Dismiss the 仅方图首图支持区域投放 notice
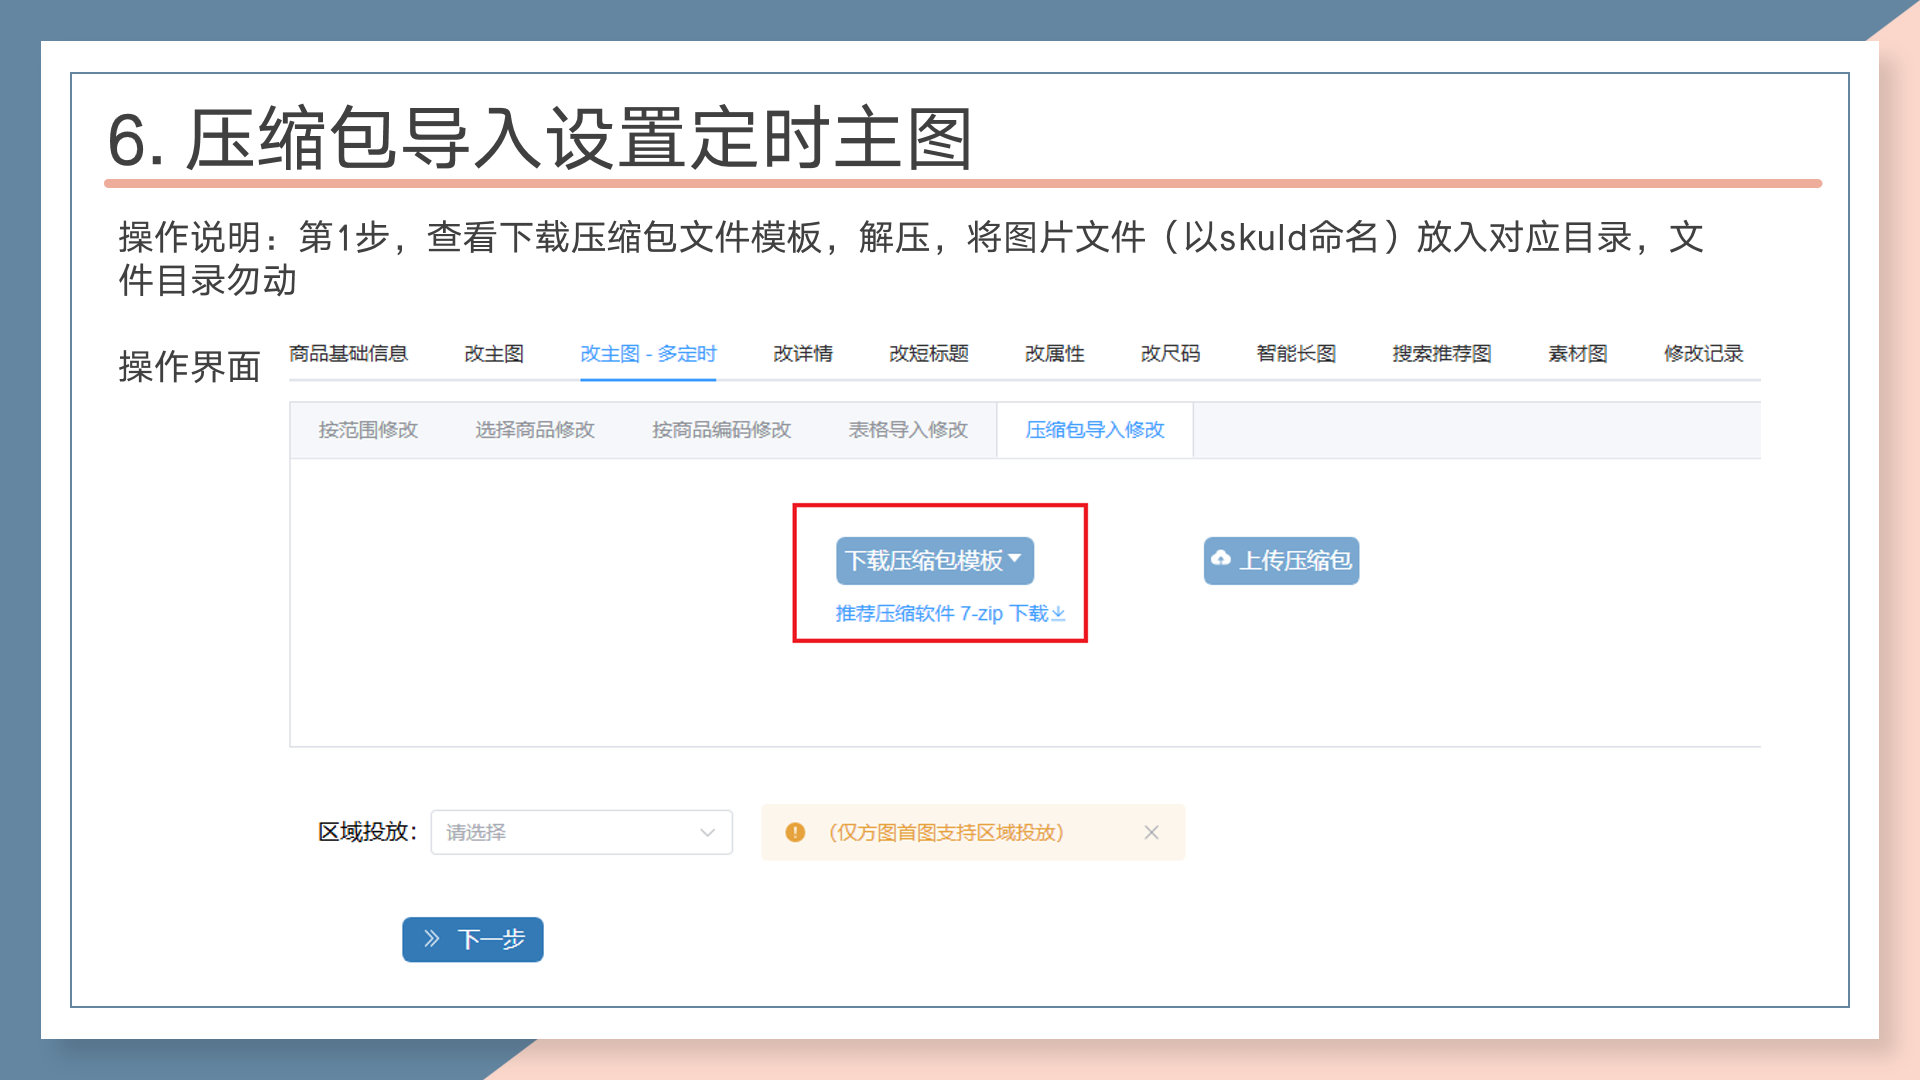Viewport: 1920px width, 1080px height. pyautogui.click(x=1151, y=832)
